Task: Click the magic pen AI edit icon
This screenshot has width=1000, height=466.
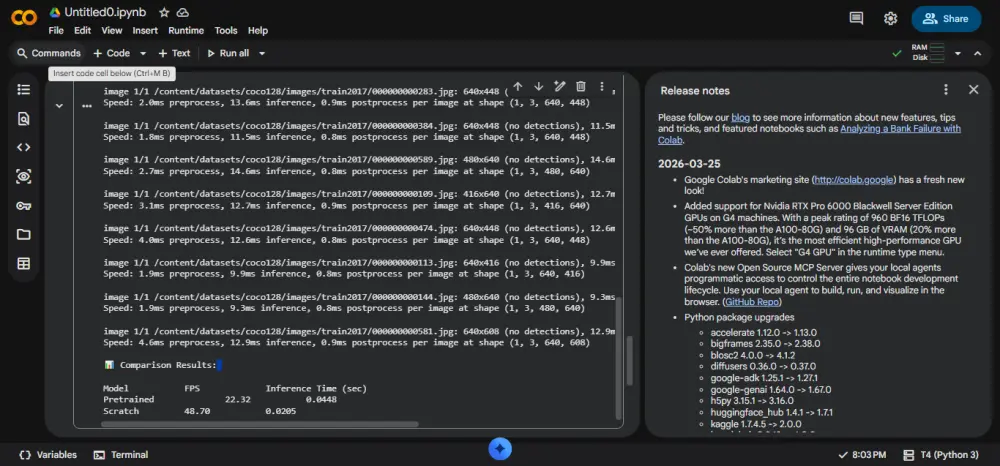Action: click(x=559, y=86)
